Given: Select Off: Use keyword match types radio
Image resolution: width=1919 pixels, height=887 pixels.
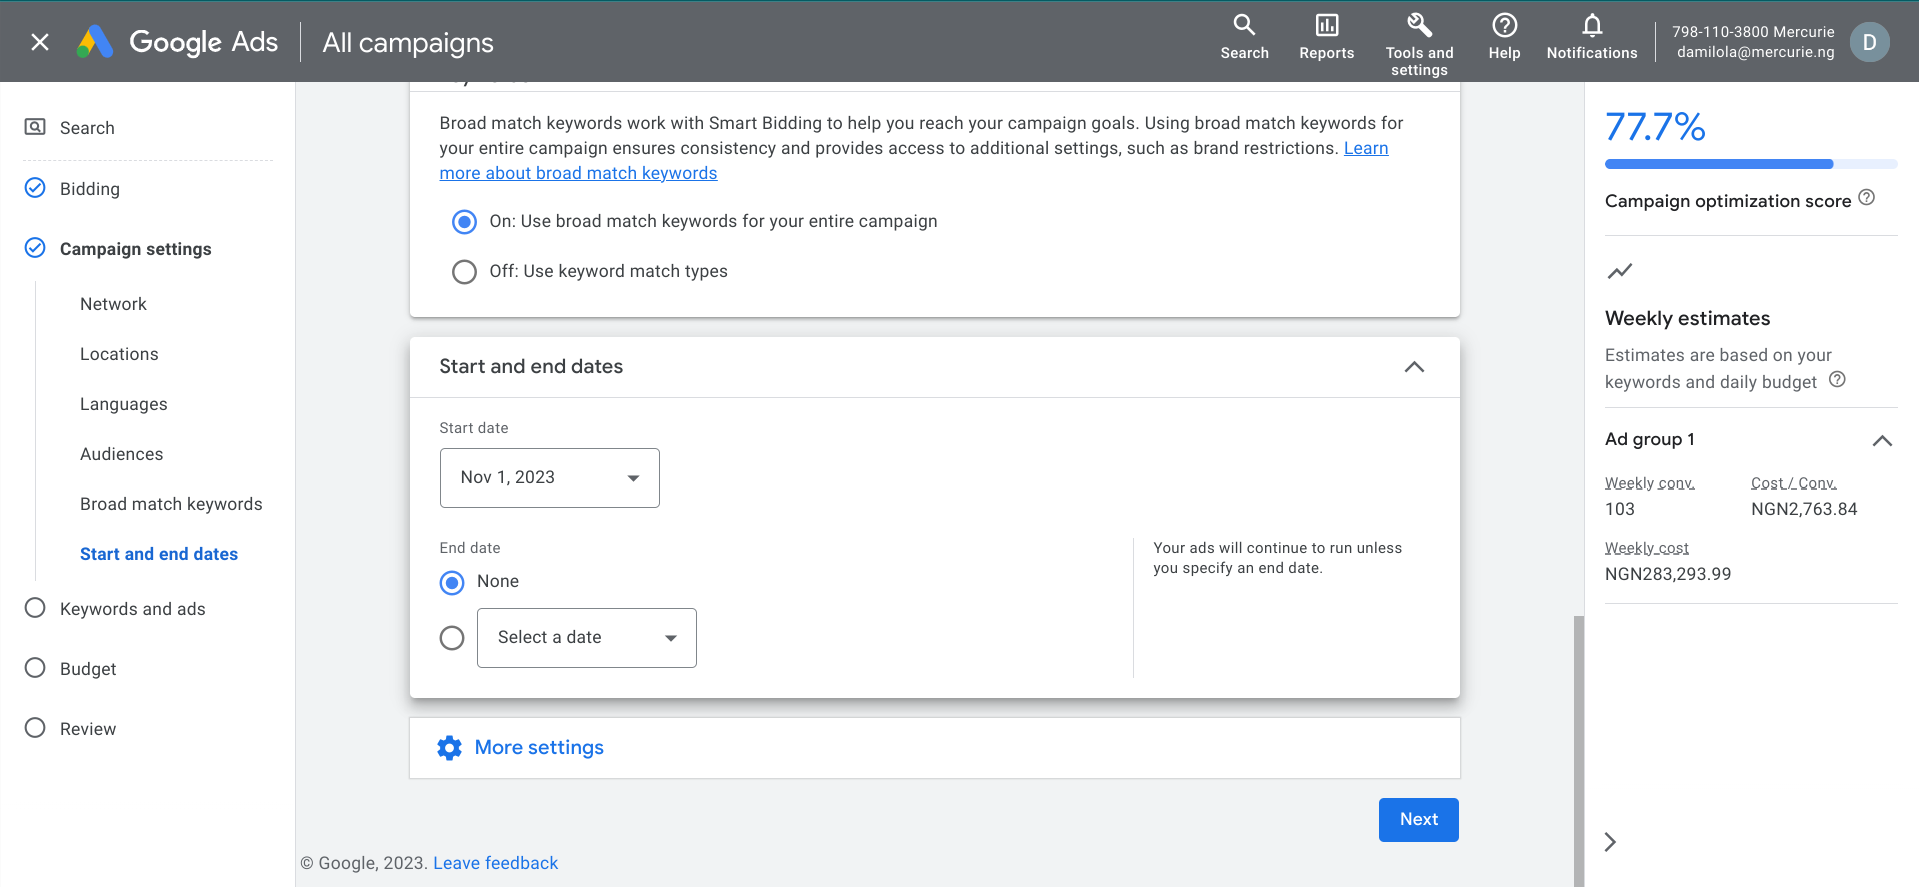Looking at the screenshot, I should (x=464, y=272).
